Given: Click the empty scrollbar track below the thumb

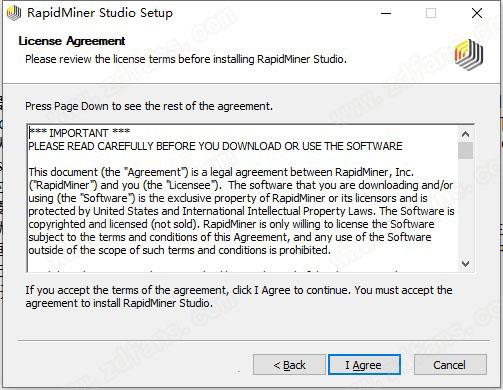Looking at the screenshot, I should [465, 207].
